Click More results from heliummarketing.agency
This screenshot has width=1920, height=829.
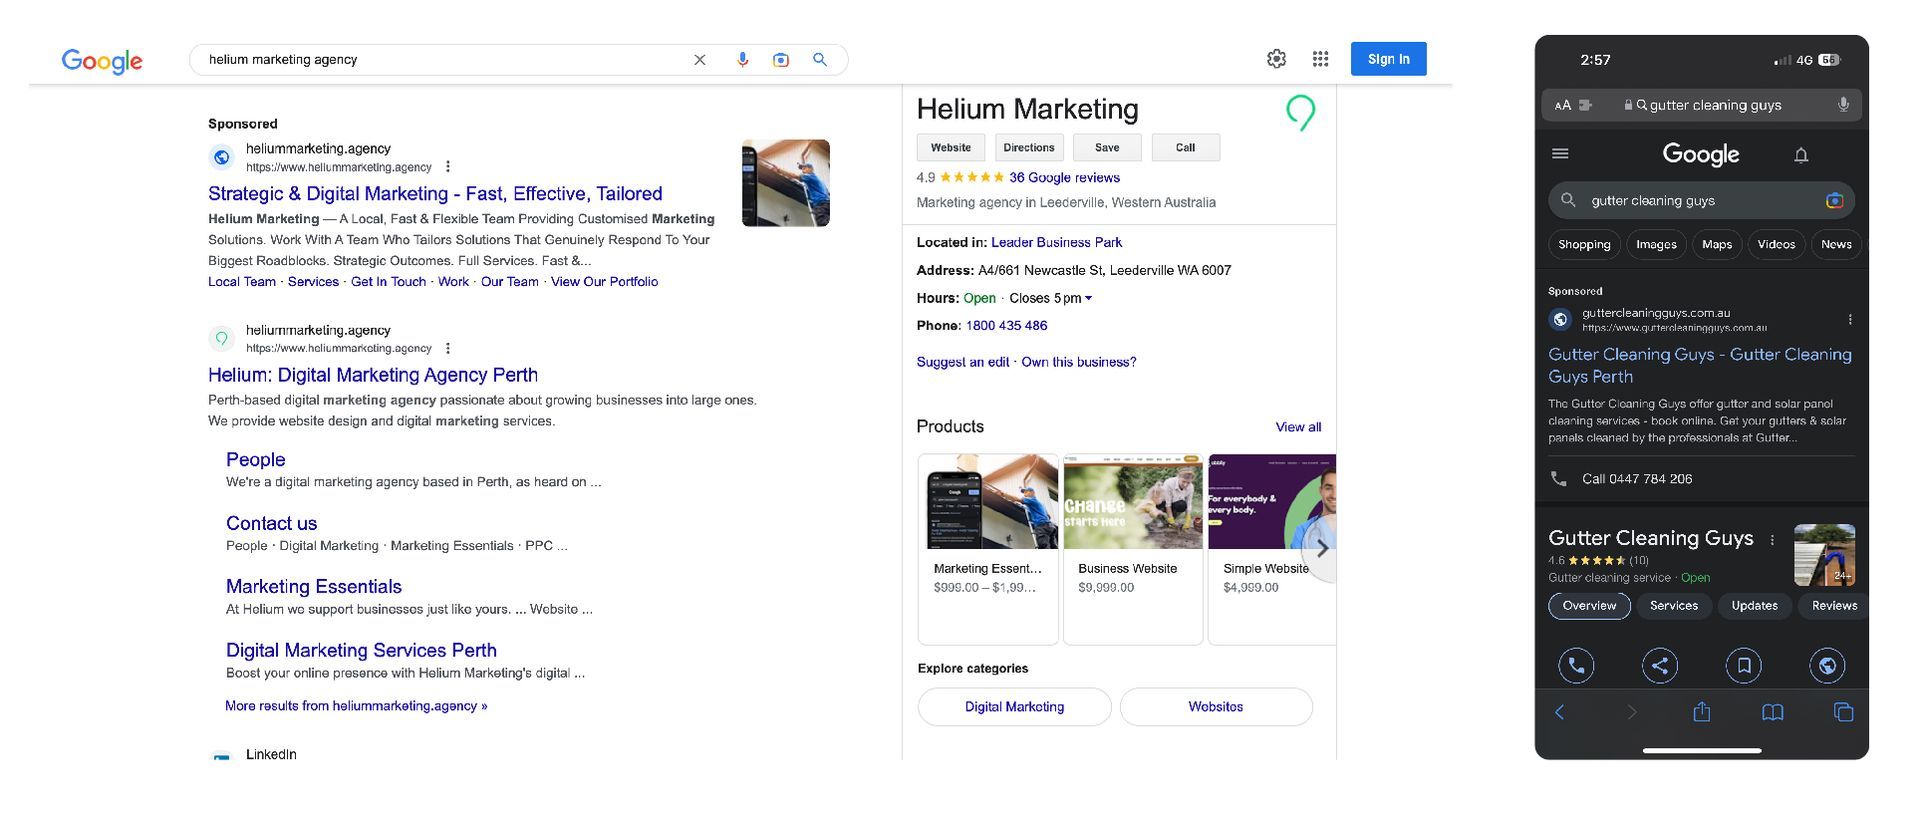pos(356,706)
